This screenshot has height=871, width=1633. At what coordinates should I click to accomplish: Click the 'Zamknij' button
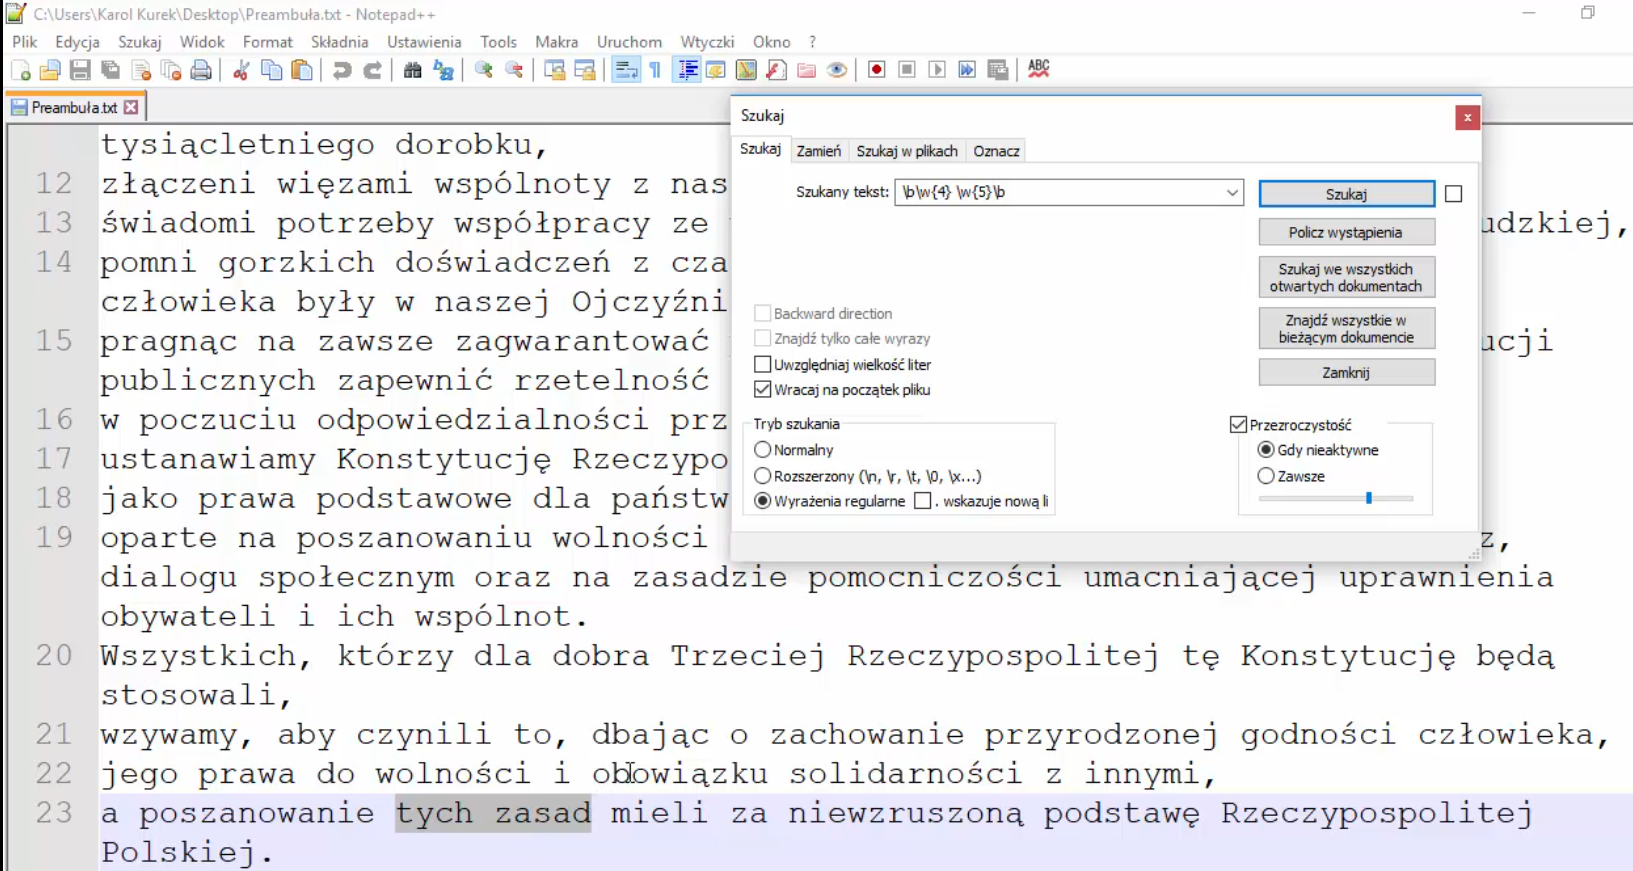pos(1346,372)
